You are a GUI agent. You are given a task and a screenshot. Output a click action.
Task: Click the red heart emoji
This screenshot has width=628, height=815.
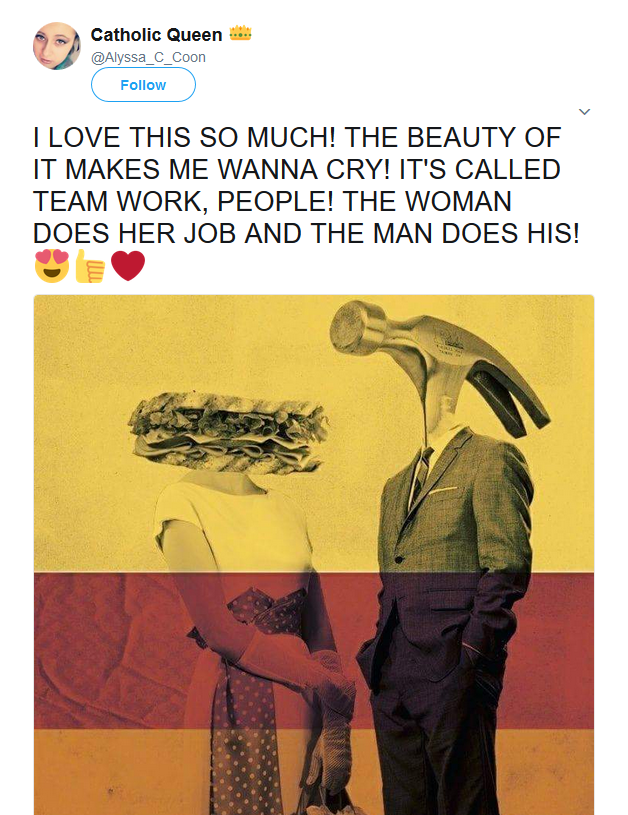click(128, 266)
